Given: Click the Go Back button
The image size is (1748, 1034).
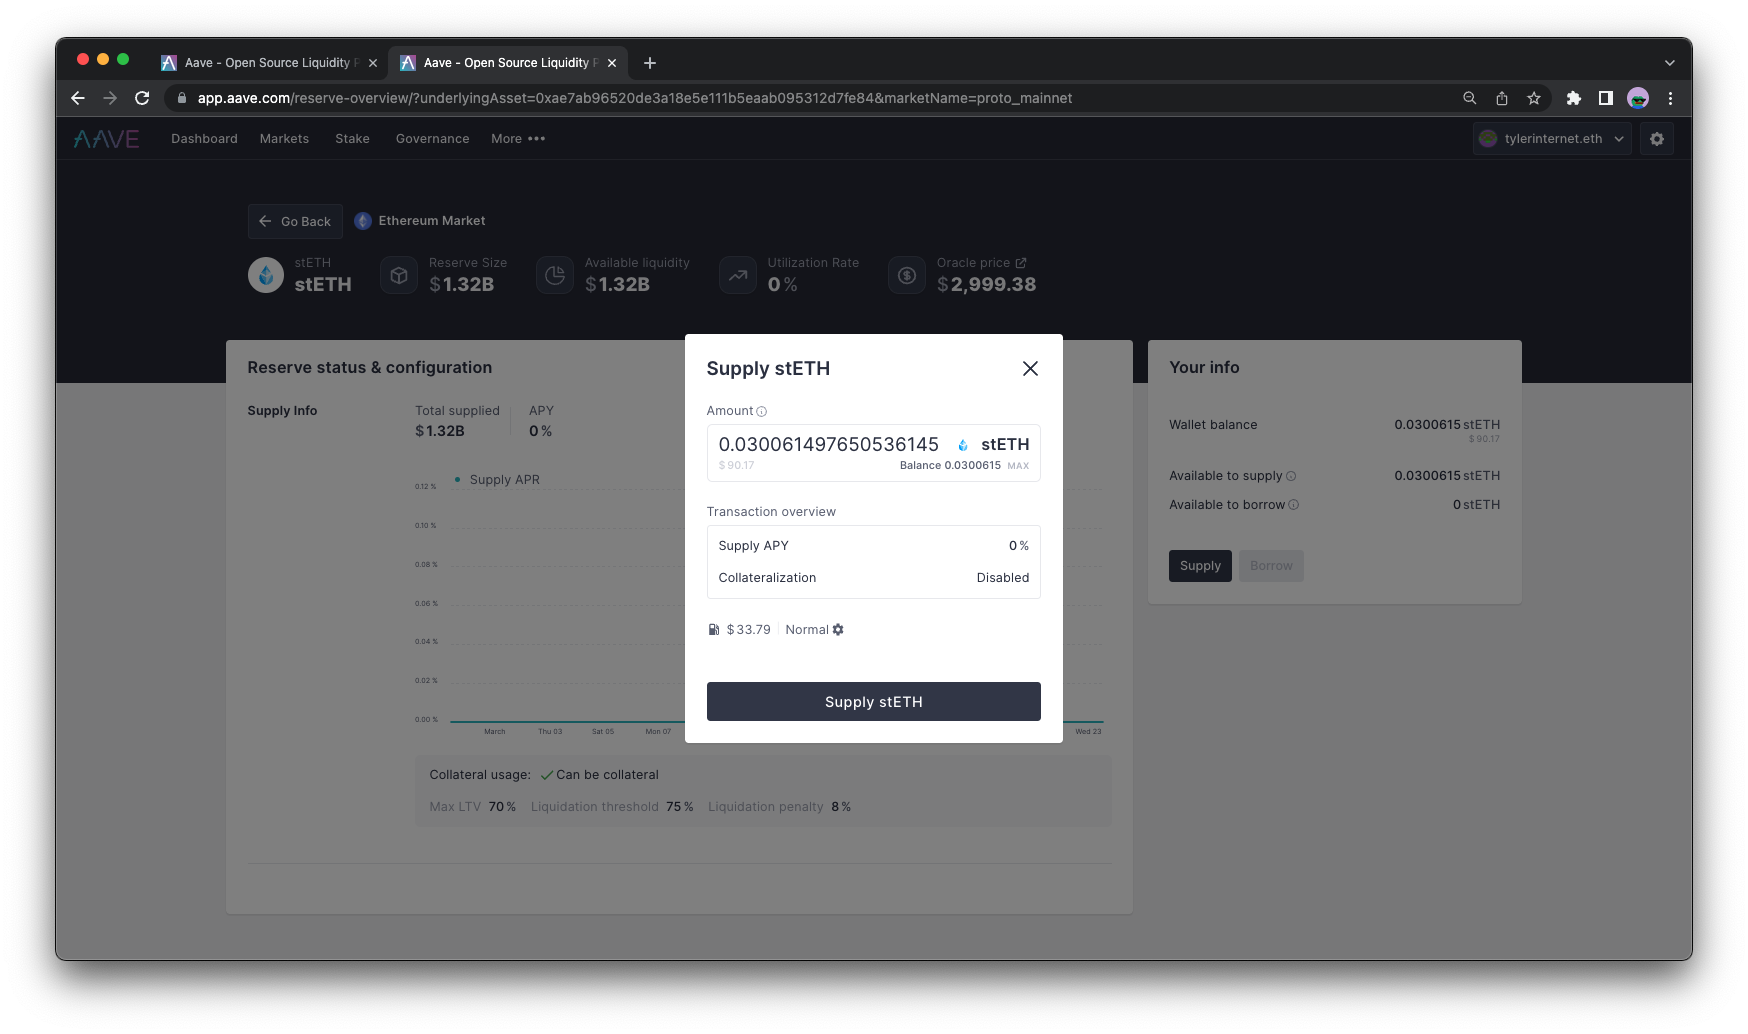Looking at the screenshot, I should (x=294, y=220).
